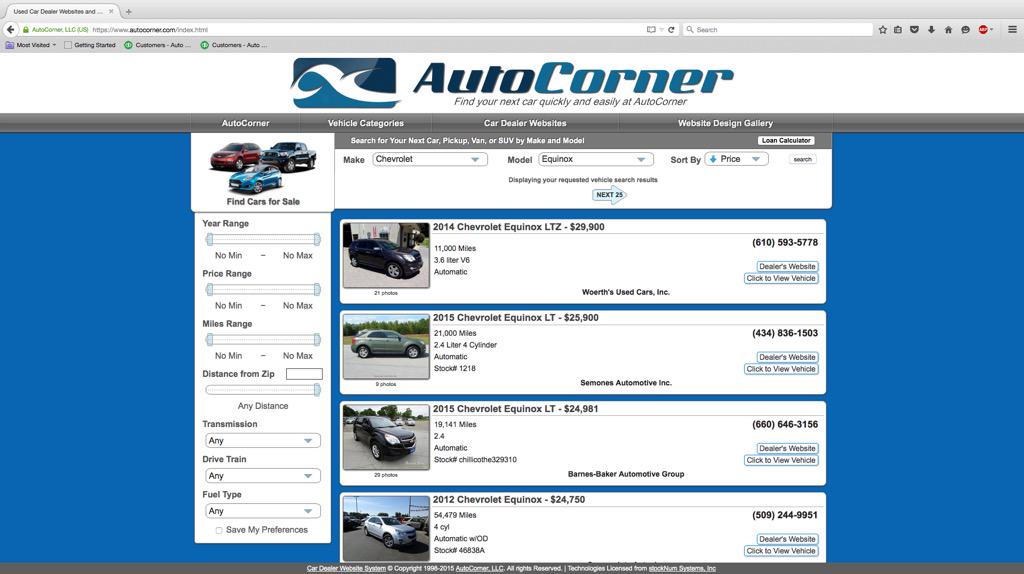The image size is (1024, 574).
Task: Open Dealer's Website for Semones Automotive
Action: tap(787, 357)
